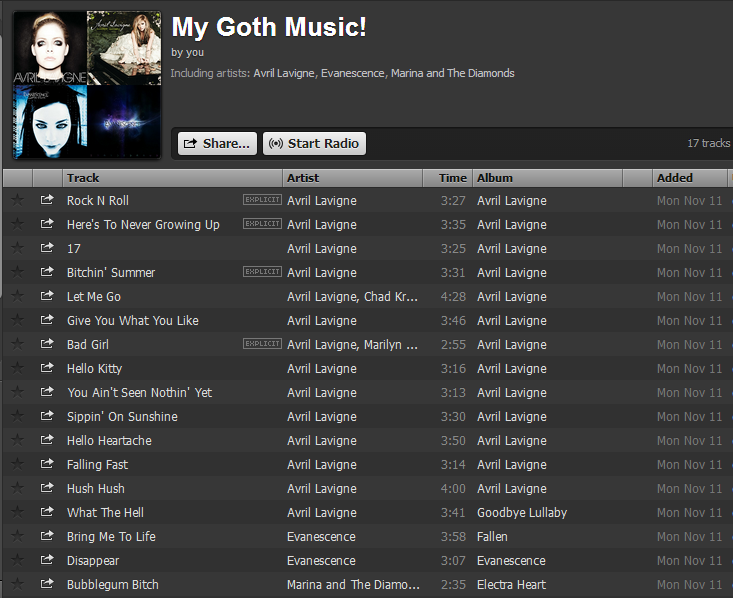Image resolution: width=733 pixels, height=598 pixels.
Task: Click the star on Hello Heartache
Action: (18, 440)
